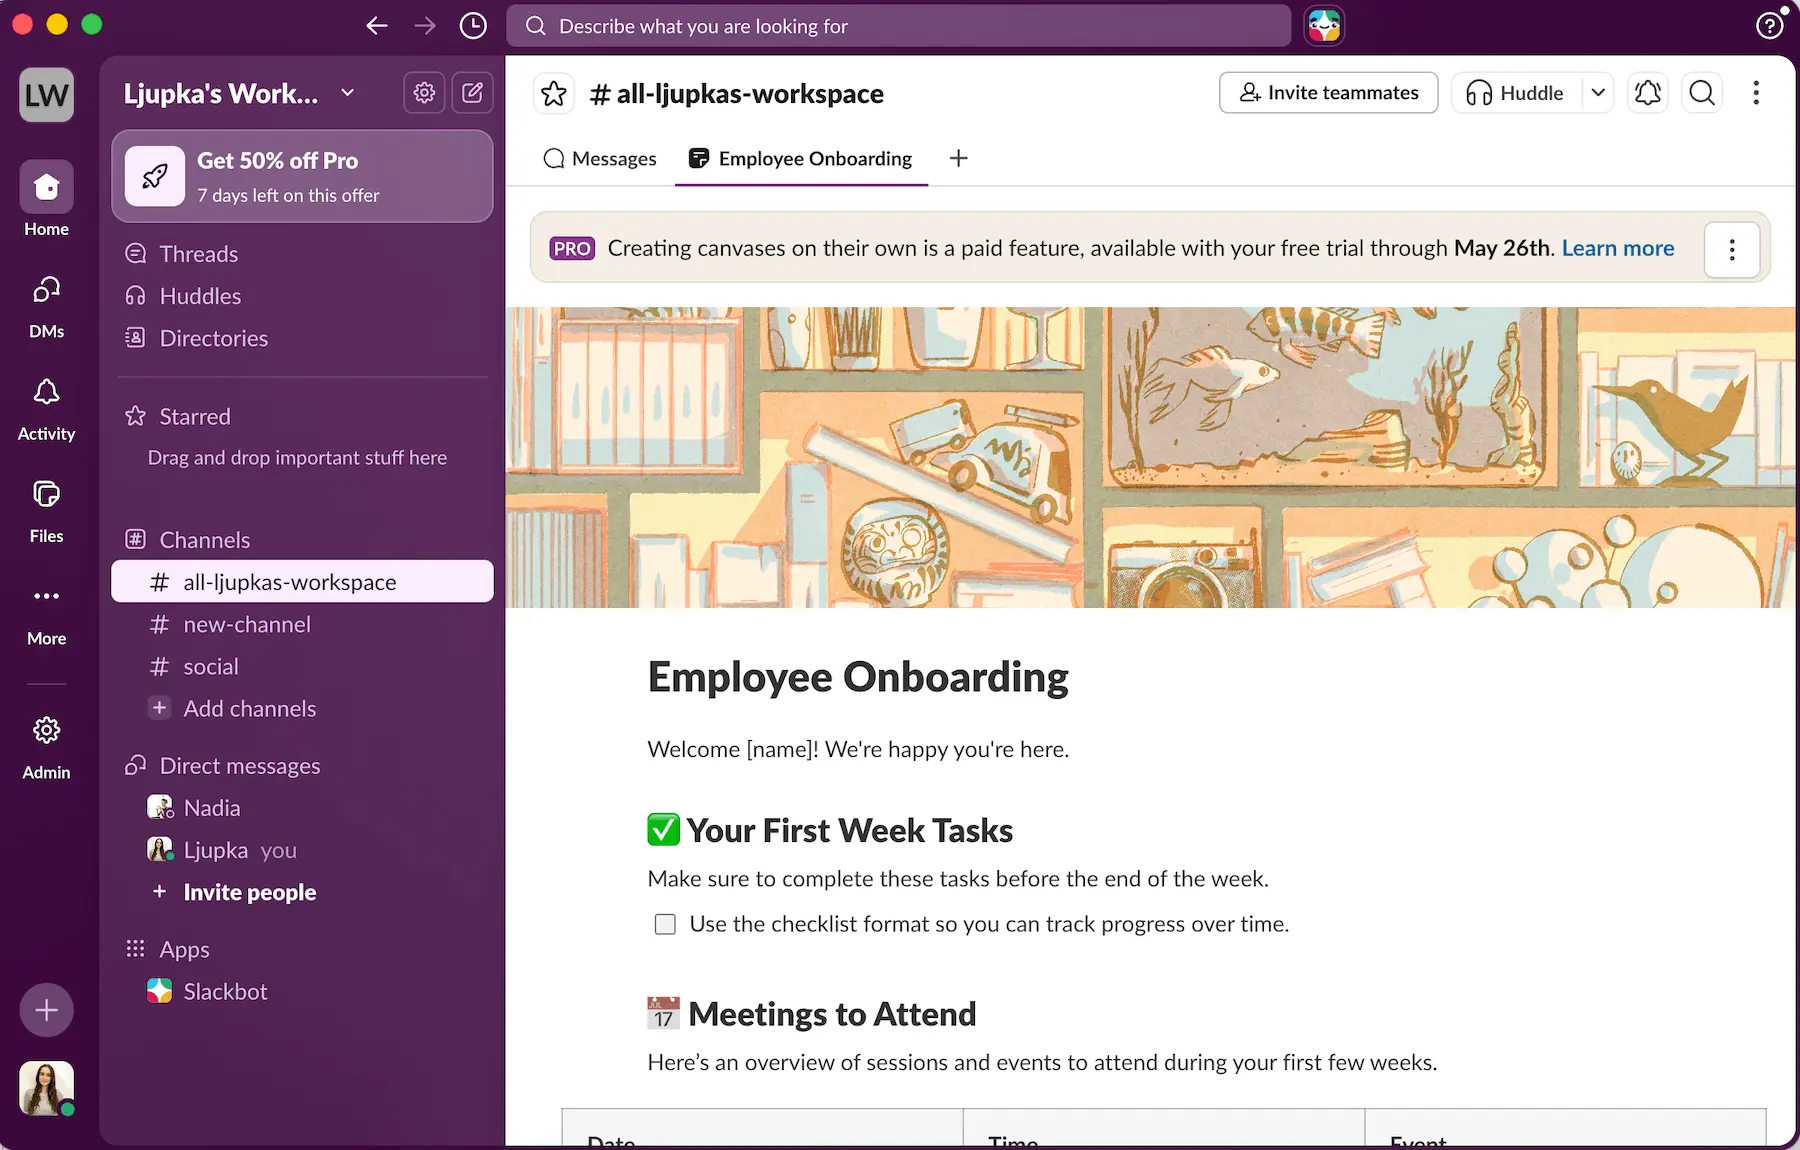Image resolution: width=1800 pixels, height=1150 pixels.
Task: Click the Welcome [name] text line
Action: 858,749
